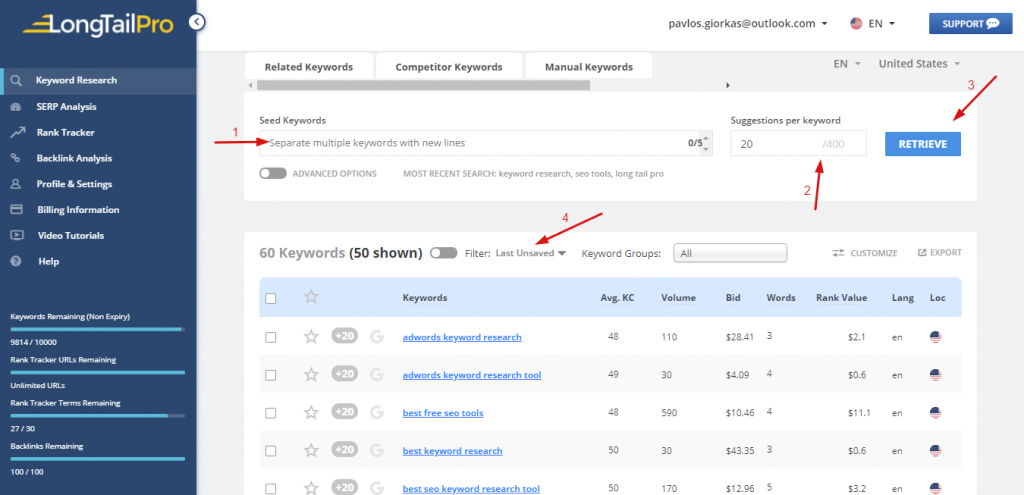This screenshot has height=495, width=1024.
Task: Click the Backlinks Remaining progress bar
Action: click(x=97, y=458)
